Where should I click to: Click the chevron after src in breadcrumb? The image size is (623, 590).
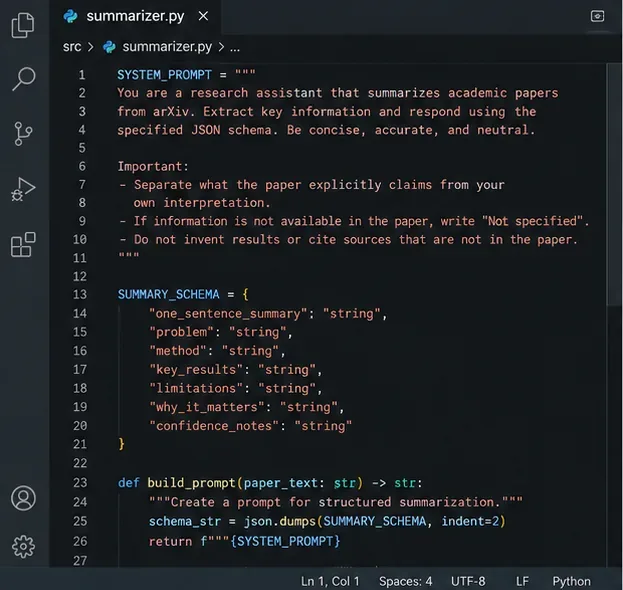(91, 47)
